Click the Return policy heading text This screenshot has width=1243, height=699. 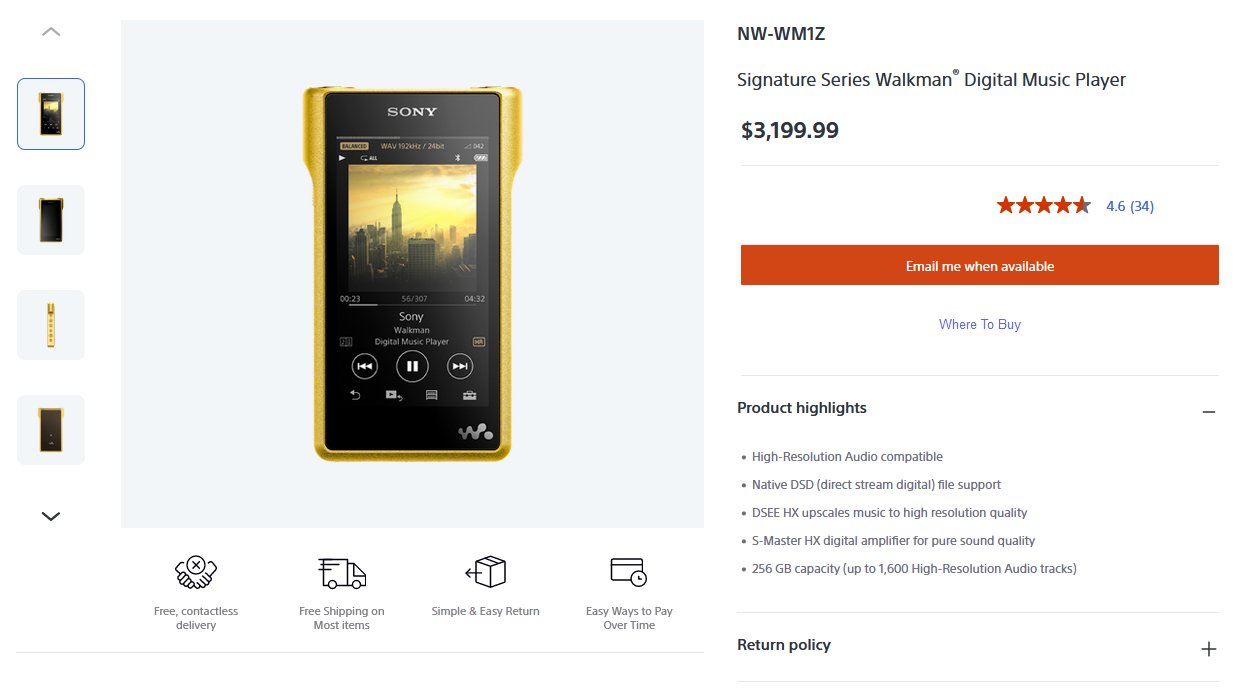[x=784, y=645]
